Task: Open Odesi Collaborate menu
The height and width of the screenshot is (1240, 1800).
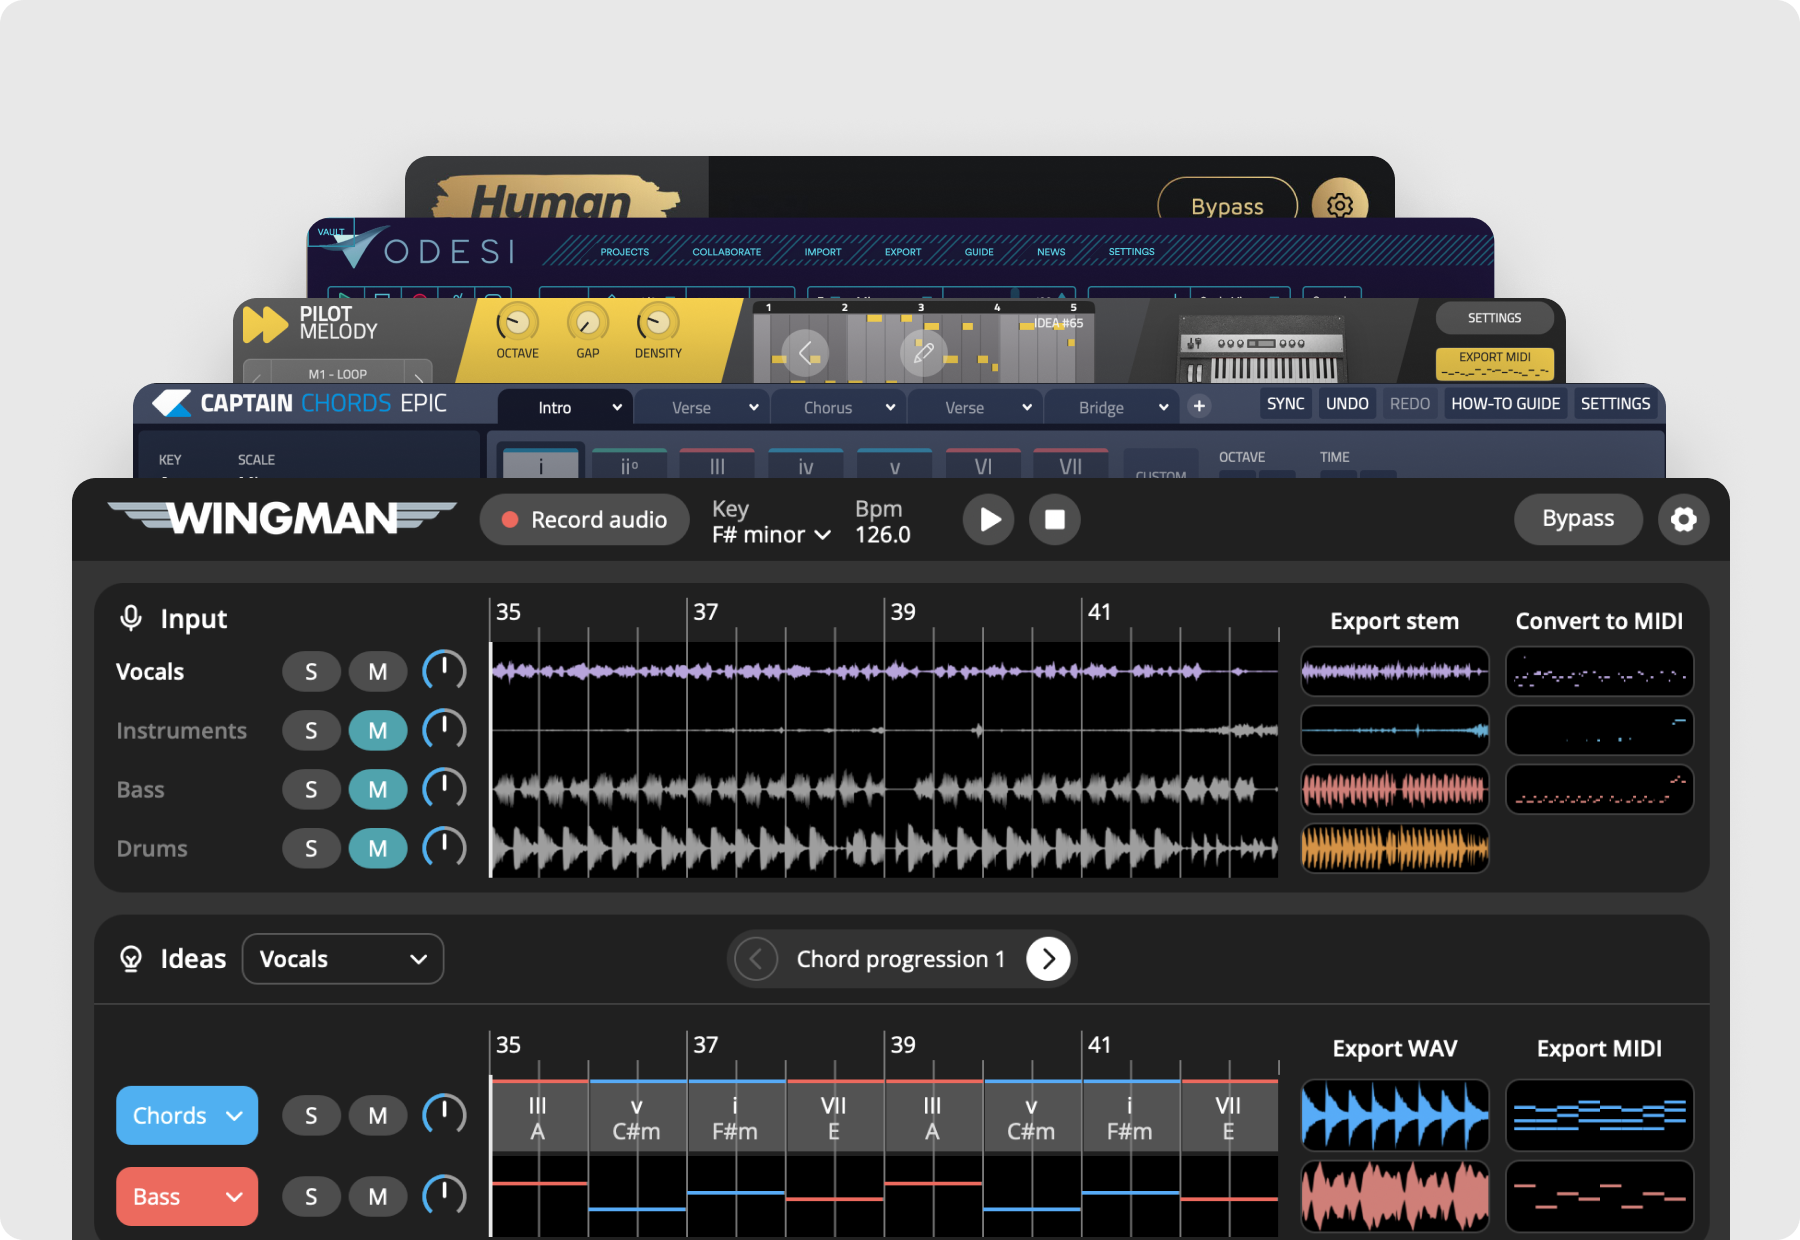Action: pos(727,252)
